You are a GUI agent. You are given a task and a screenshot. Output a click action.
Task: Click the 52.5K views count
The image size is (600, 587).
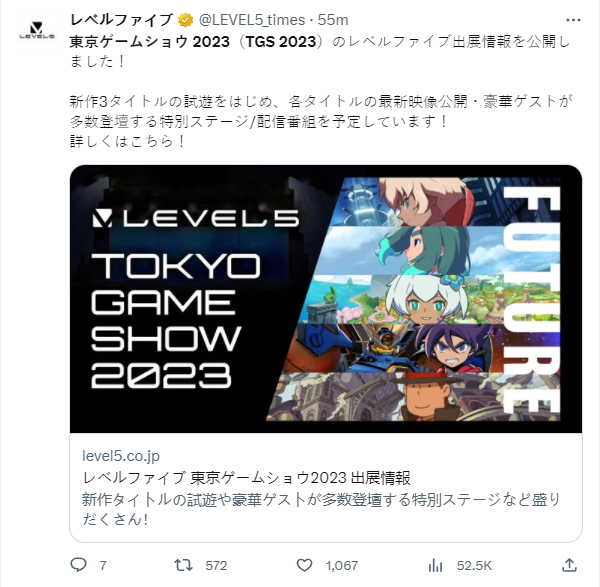click(x=474, y=566)
